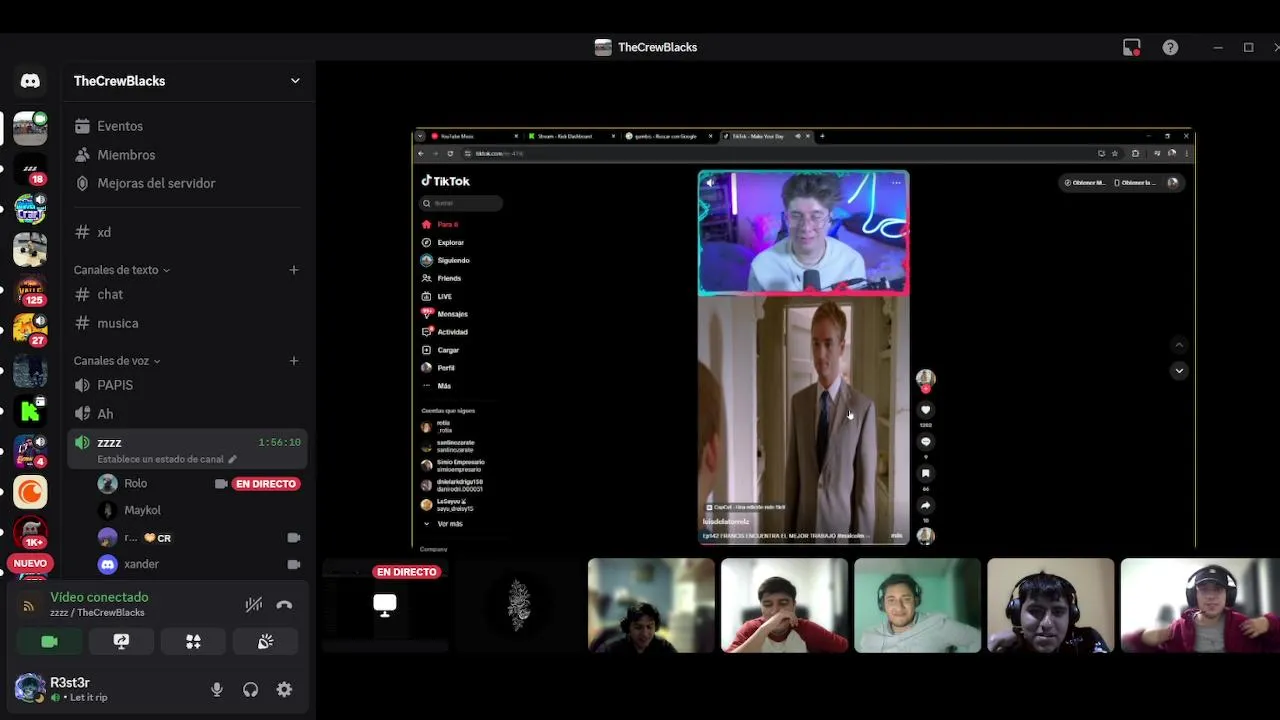
Task: Open TikTok video comments icon
Action: coord(925,442)
